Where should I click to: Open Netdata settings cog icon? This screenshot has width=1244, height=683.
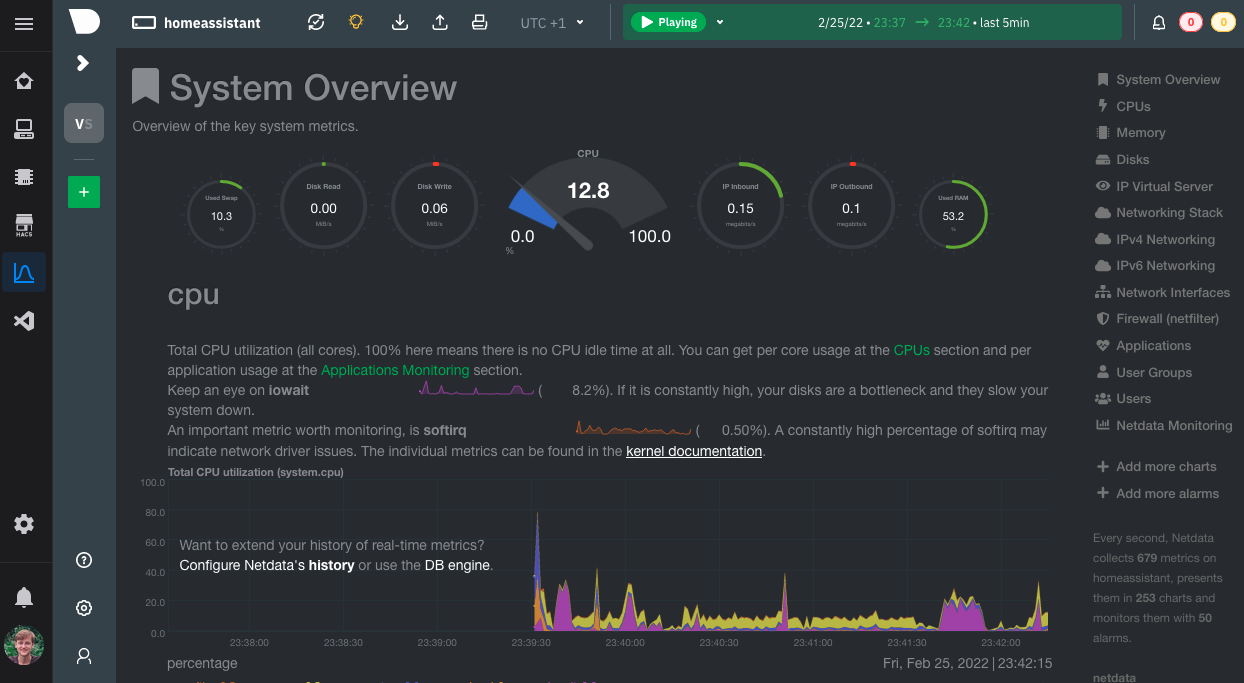click(x=84, y=608)
